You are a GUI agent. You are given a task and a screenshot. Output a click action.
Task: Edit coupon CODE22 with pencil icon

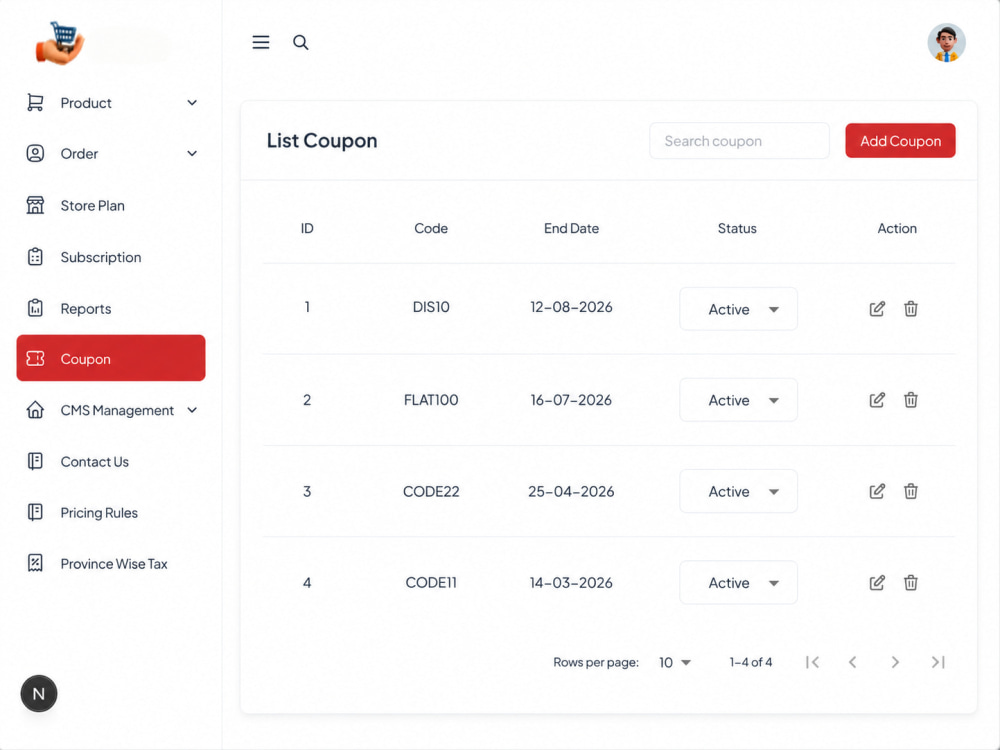point(877,491)
